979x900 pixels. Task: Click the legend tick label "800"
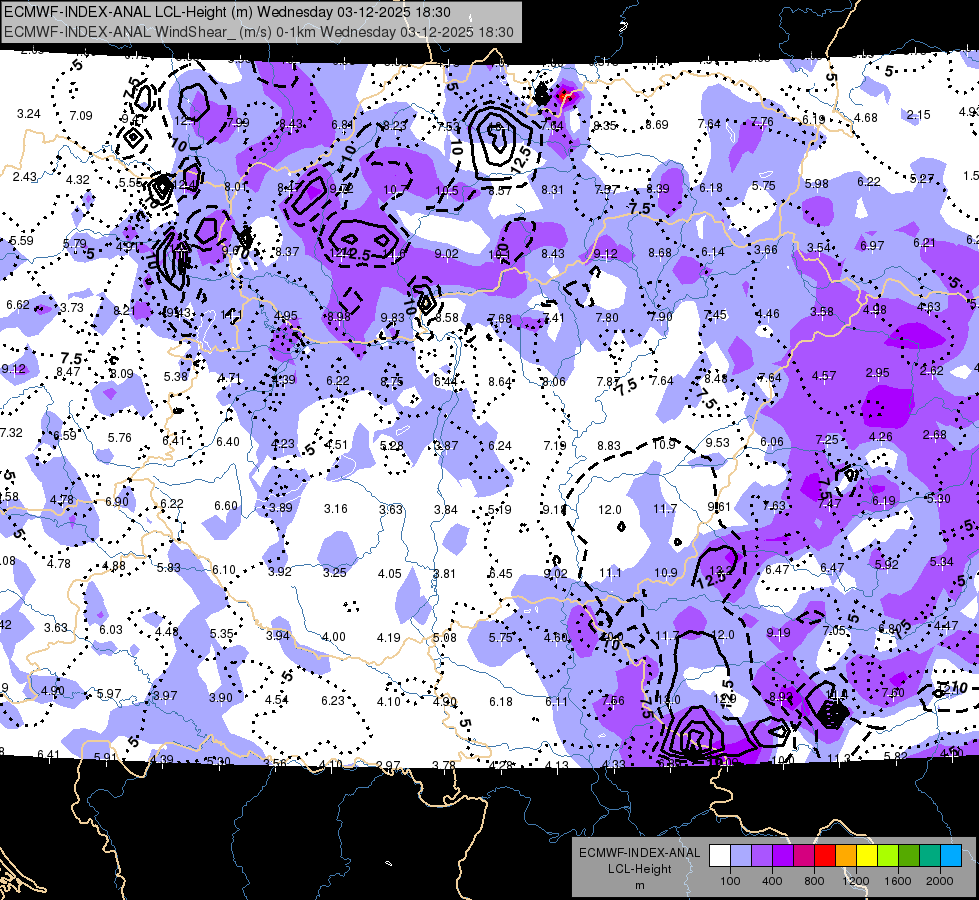[x=814, y=881]
